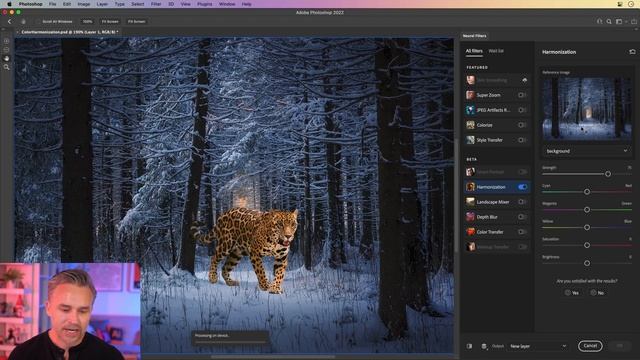
Task: Open the Layer menu
Action: [x=102, y=4]
